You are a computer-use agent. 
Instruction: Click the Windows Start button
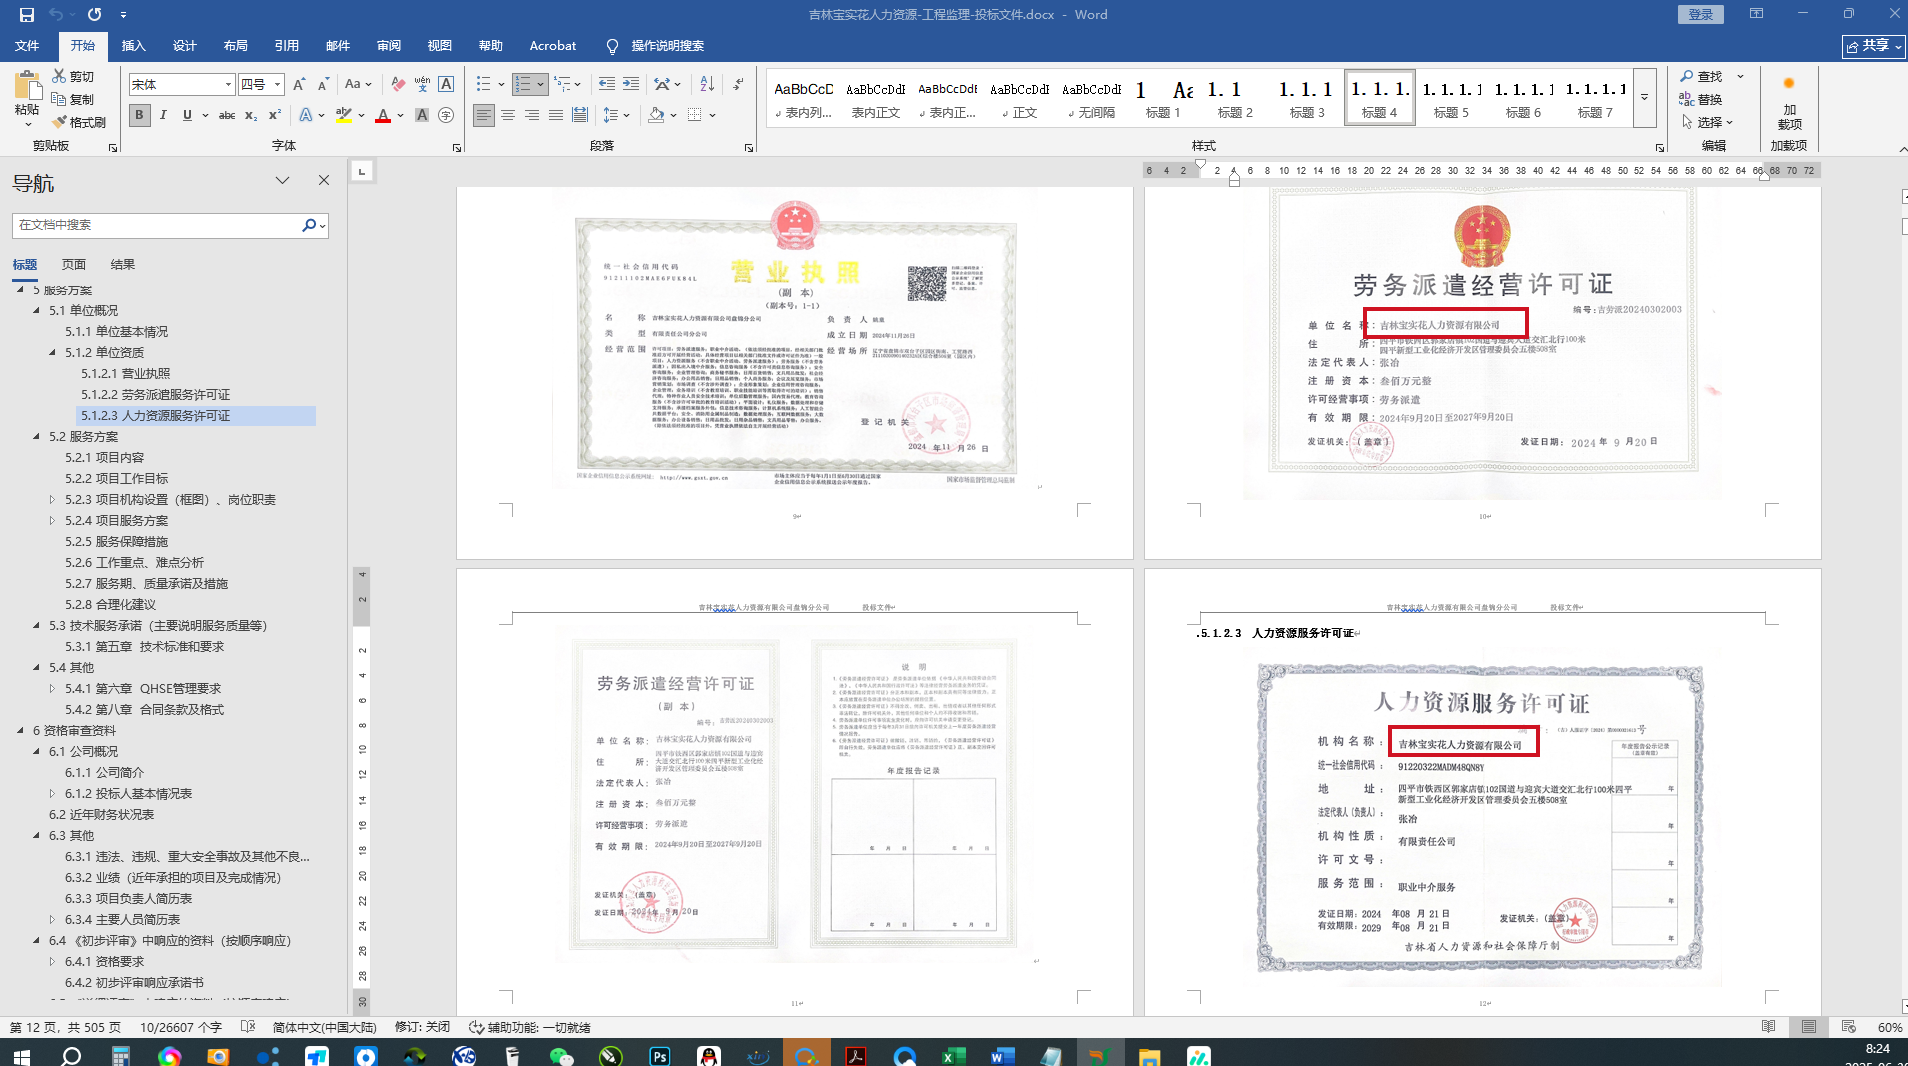[21, 1056]
